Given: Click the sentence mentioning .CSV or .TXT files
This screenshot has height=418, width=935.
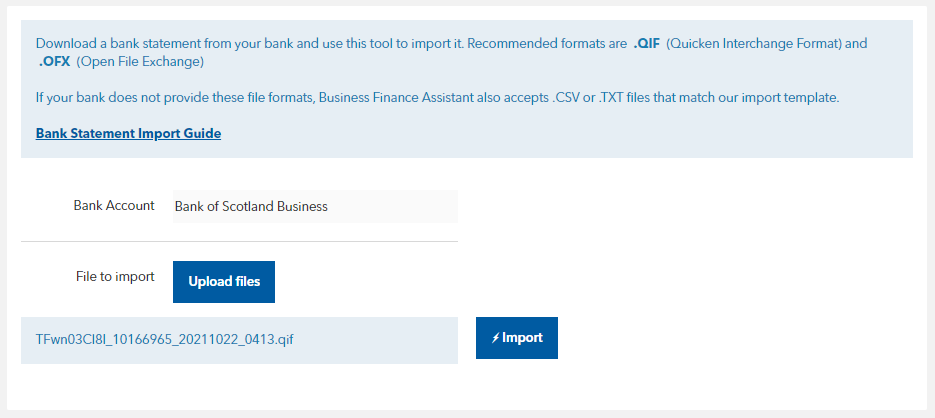Looking at the screenshot, I should [x=437, y=98].
